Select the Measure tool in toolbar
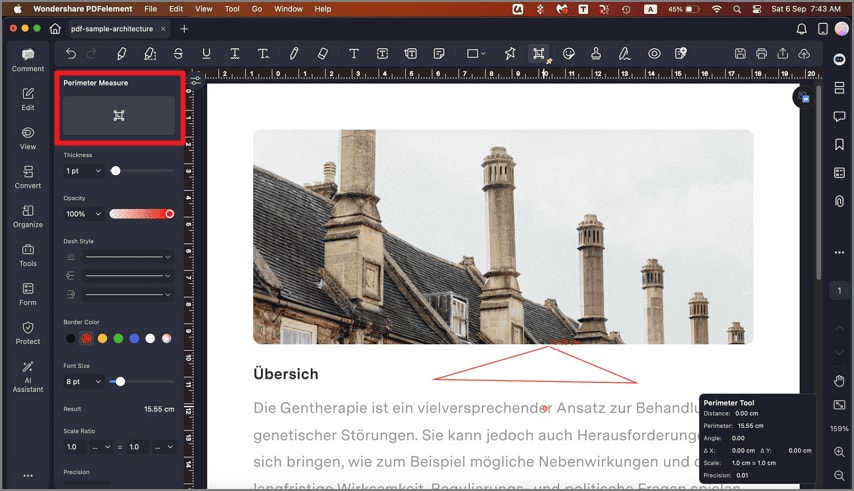This screenshot has width=854, height=491. click(x=539, y=53)
